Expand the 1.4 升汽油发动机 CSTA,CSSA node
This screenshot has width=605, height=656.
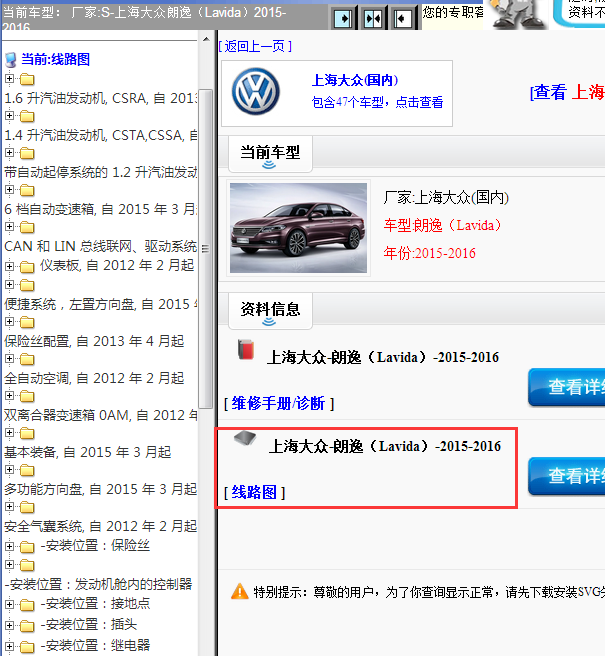click(9, 115)
